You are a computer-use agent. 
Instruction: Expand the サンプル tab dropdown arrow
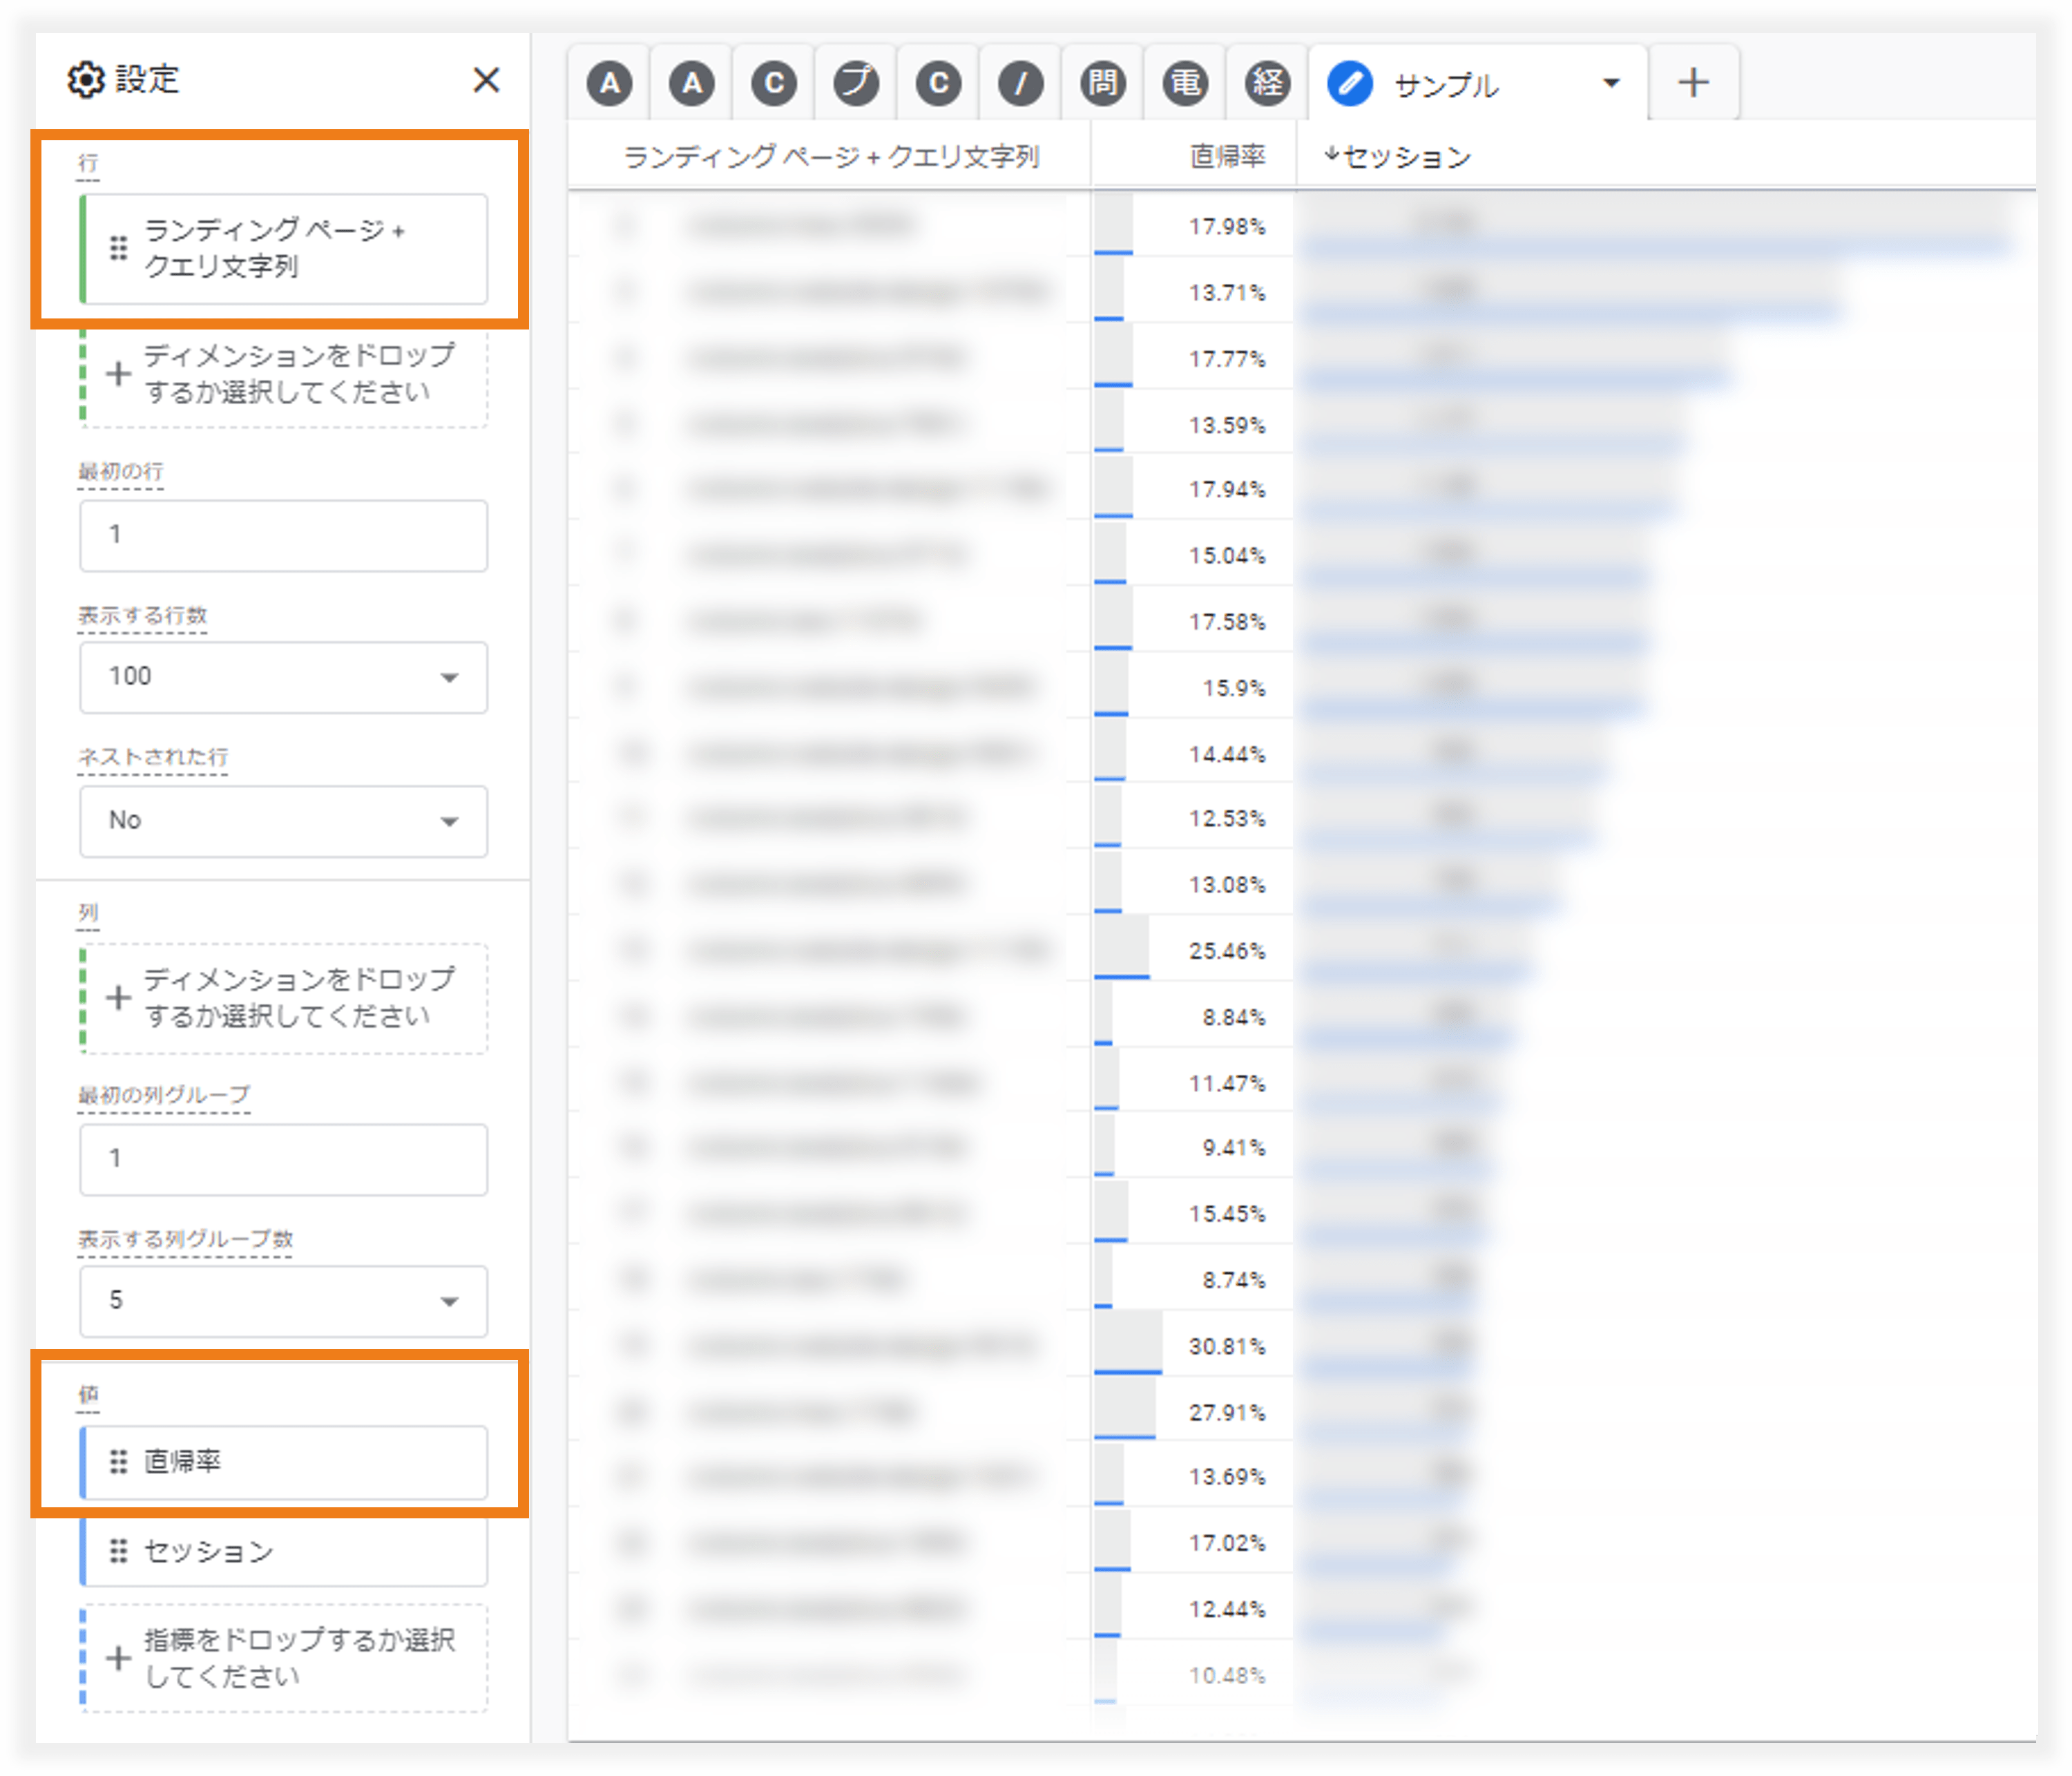[1611, 83]
